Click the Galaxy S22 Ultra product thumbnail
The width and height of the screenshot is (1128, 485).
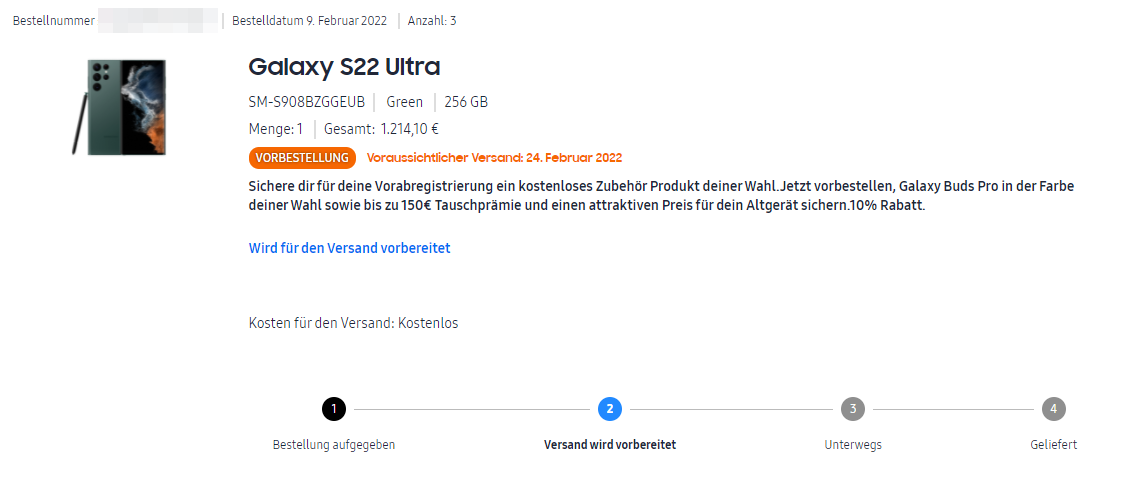[x=119, y=107]
